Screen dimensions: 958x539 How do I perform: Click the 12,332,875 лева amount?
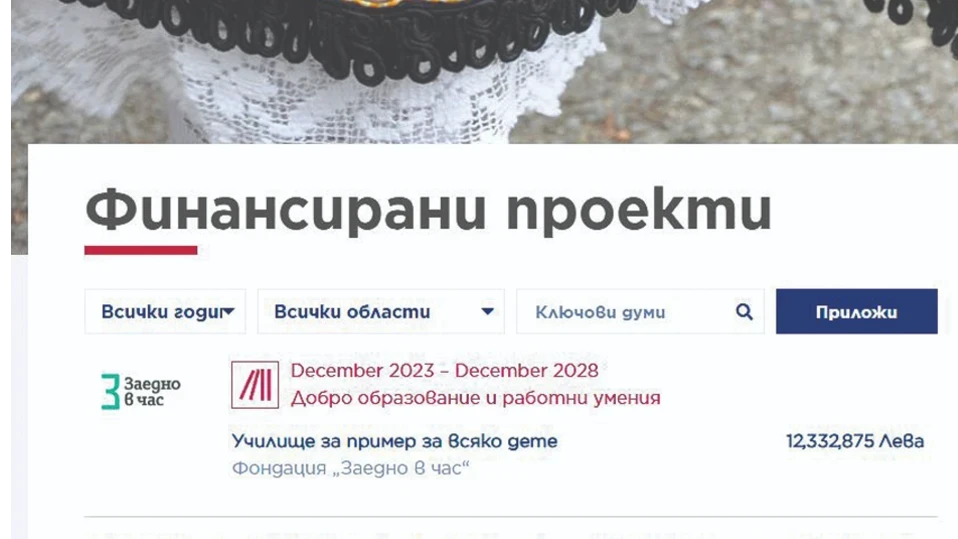point(855,441)
